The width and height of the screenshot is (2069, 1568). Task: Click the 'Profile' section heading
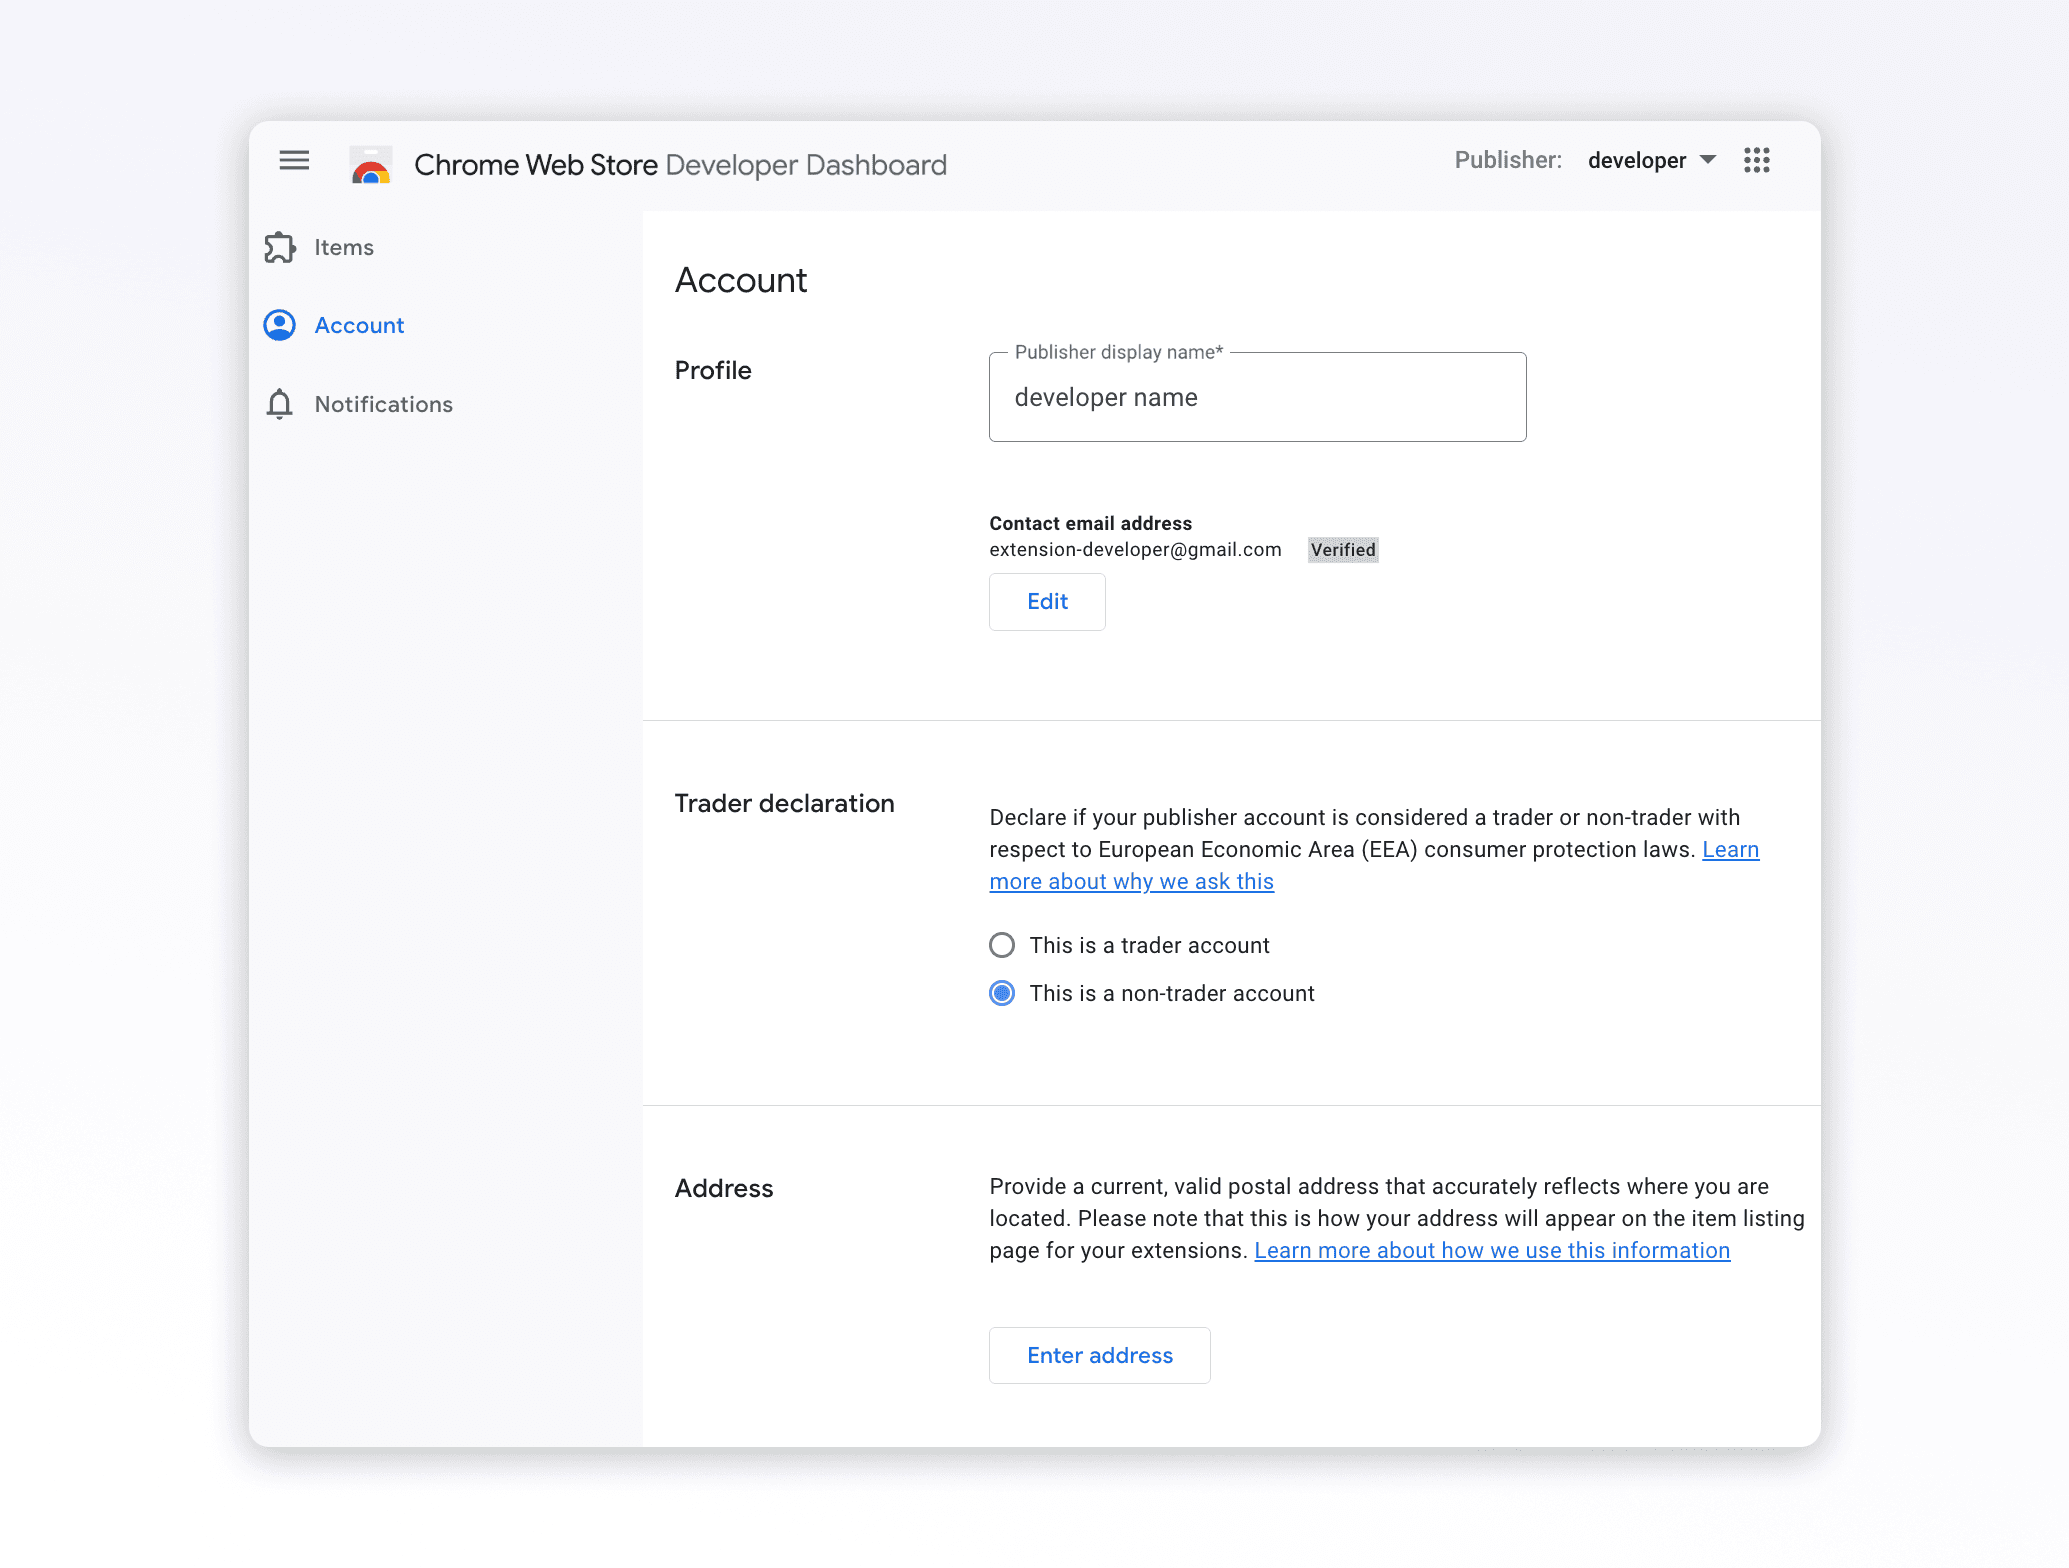(x=713, y=370)
